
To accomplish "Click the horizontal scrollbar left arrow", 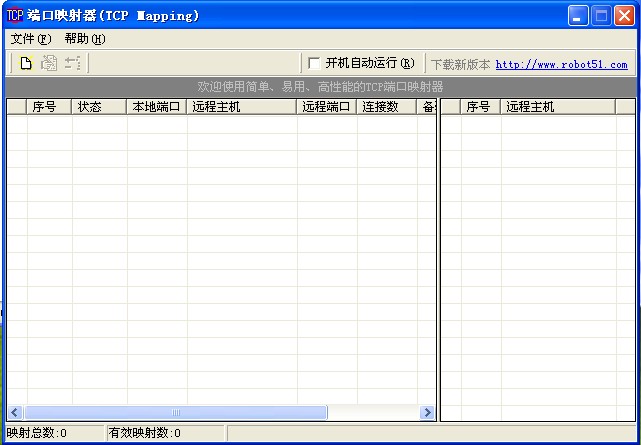I will 14,412.
